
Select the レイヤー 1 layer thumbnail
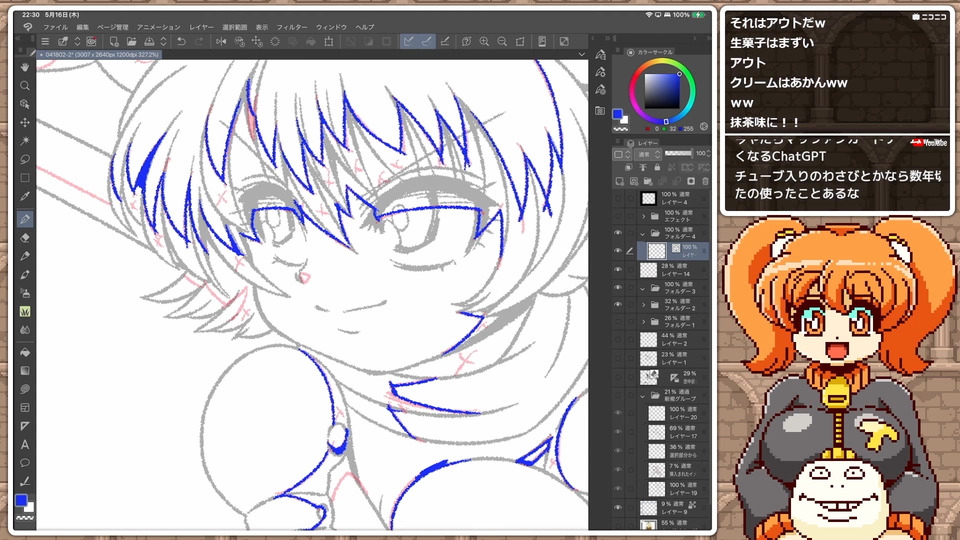pyautogui.click(x=648, y=358)
